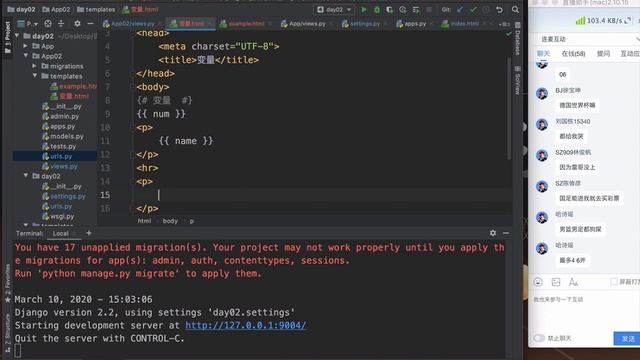Collapse the inner day02 package folder
Screen dimensions: 640x360
point(26,176)
